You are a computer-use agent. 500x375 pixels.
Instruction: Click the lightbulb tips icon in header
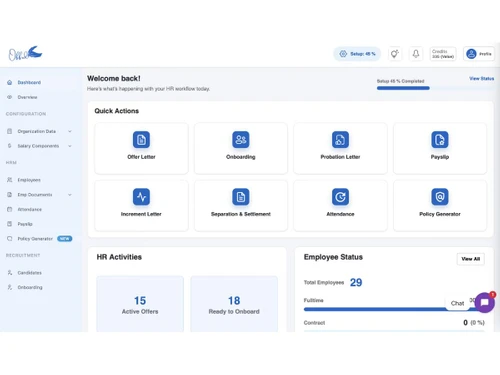tap(395, 54)
